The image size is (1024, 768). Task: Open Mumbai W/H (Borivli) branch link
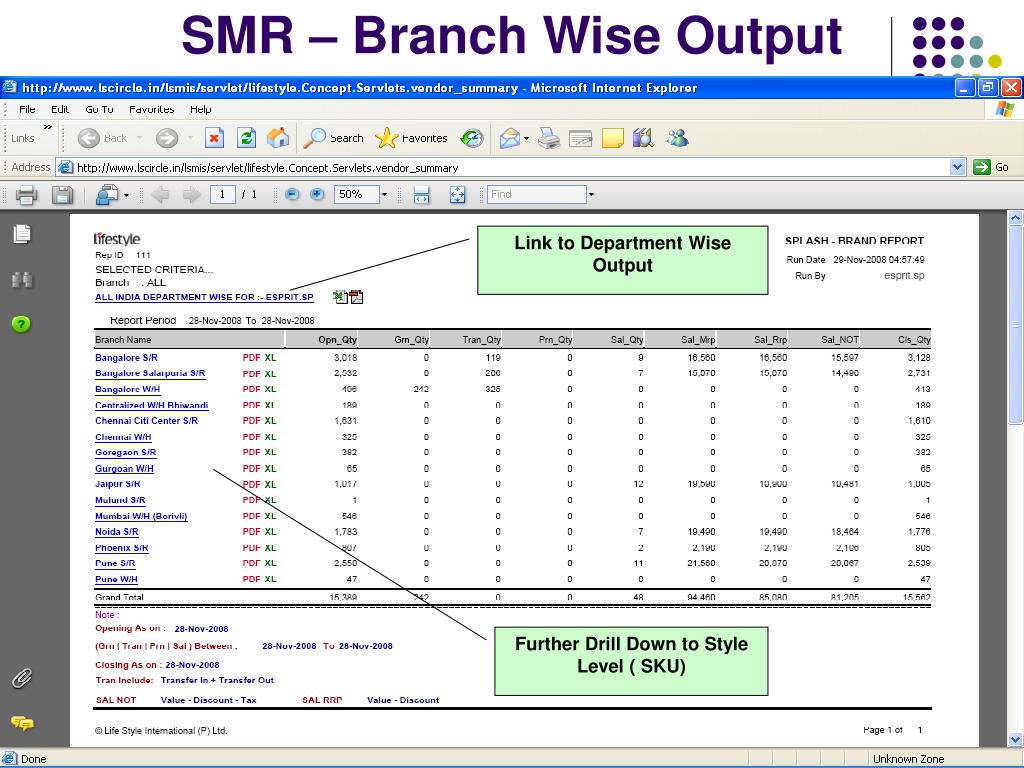(x=141, y=516)
